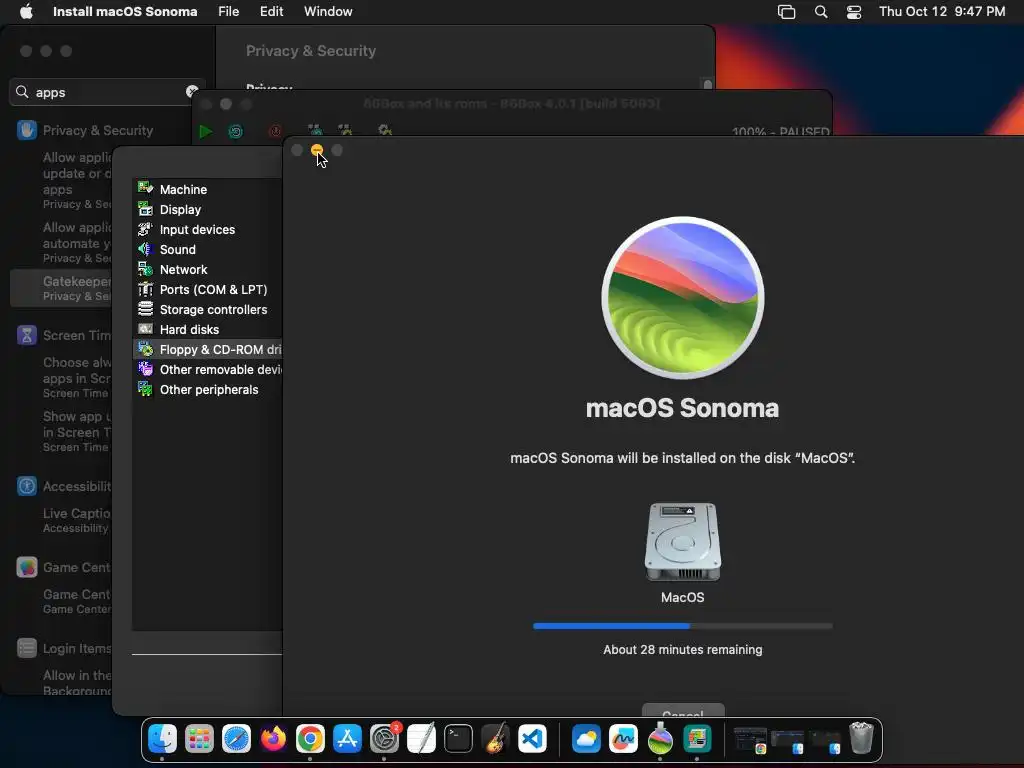Select Screen Time in Settings sidebar
The height and width of the screenshot is (768, 1024).
(65, 335)
